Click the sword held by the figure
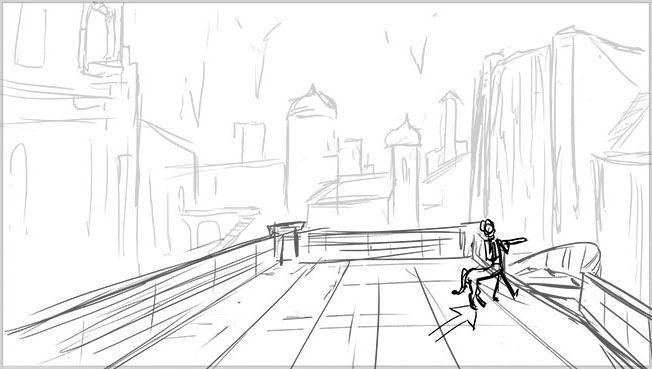This screenshot has width=652, height=369. coord(514,241)
